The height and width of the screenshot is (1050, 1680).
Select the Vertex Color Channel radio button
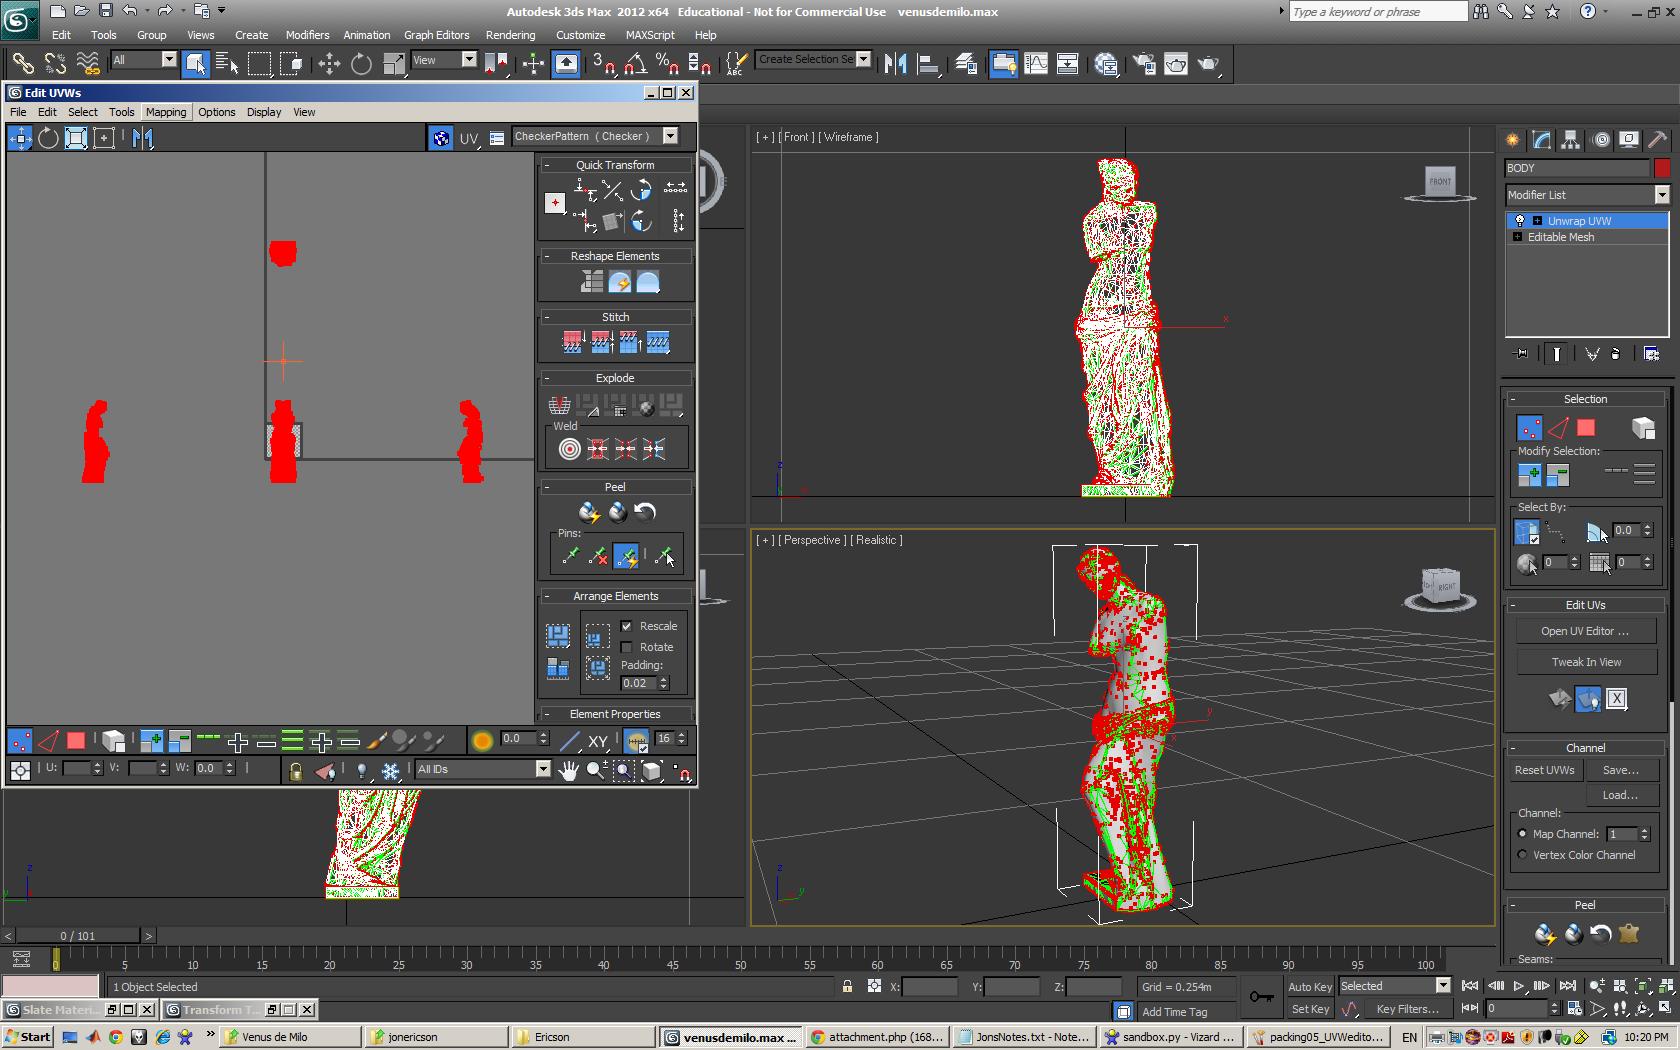(x=1523, y=855)
